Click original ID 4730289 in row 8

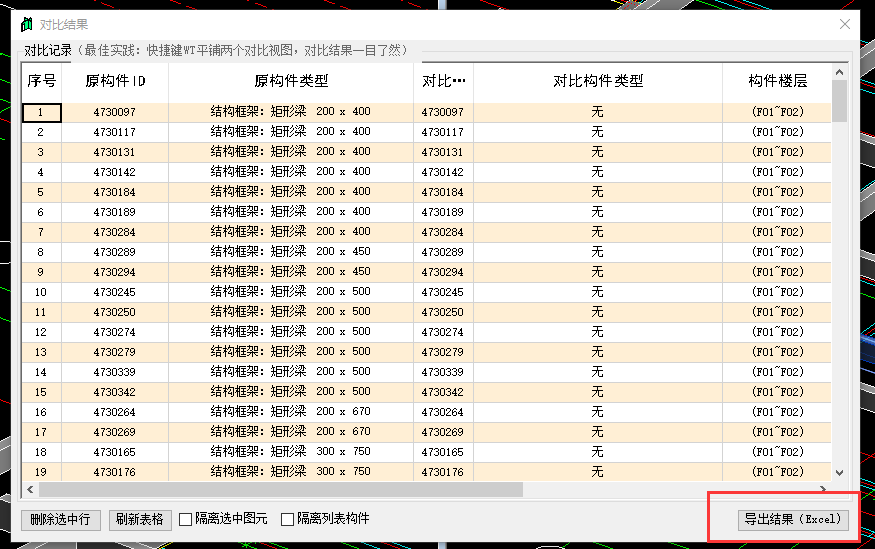(115, 252)
